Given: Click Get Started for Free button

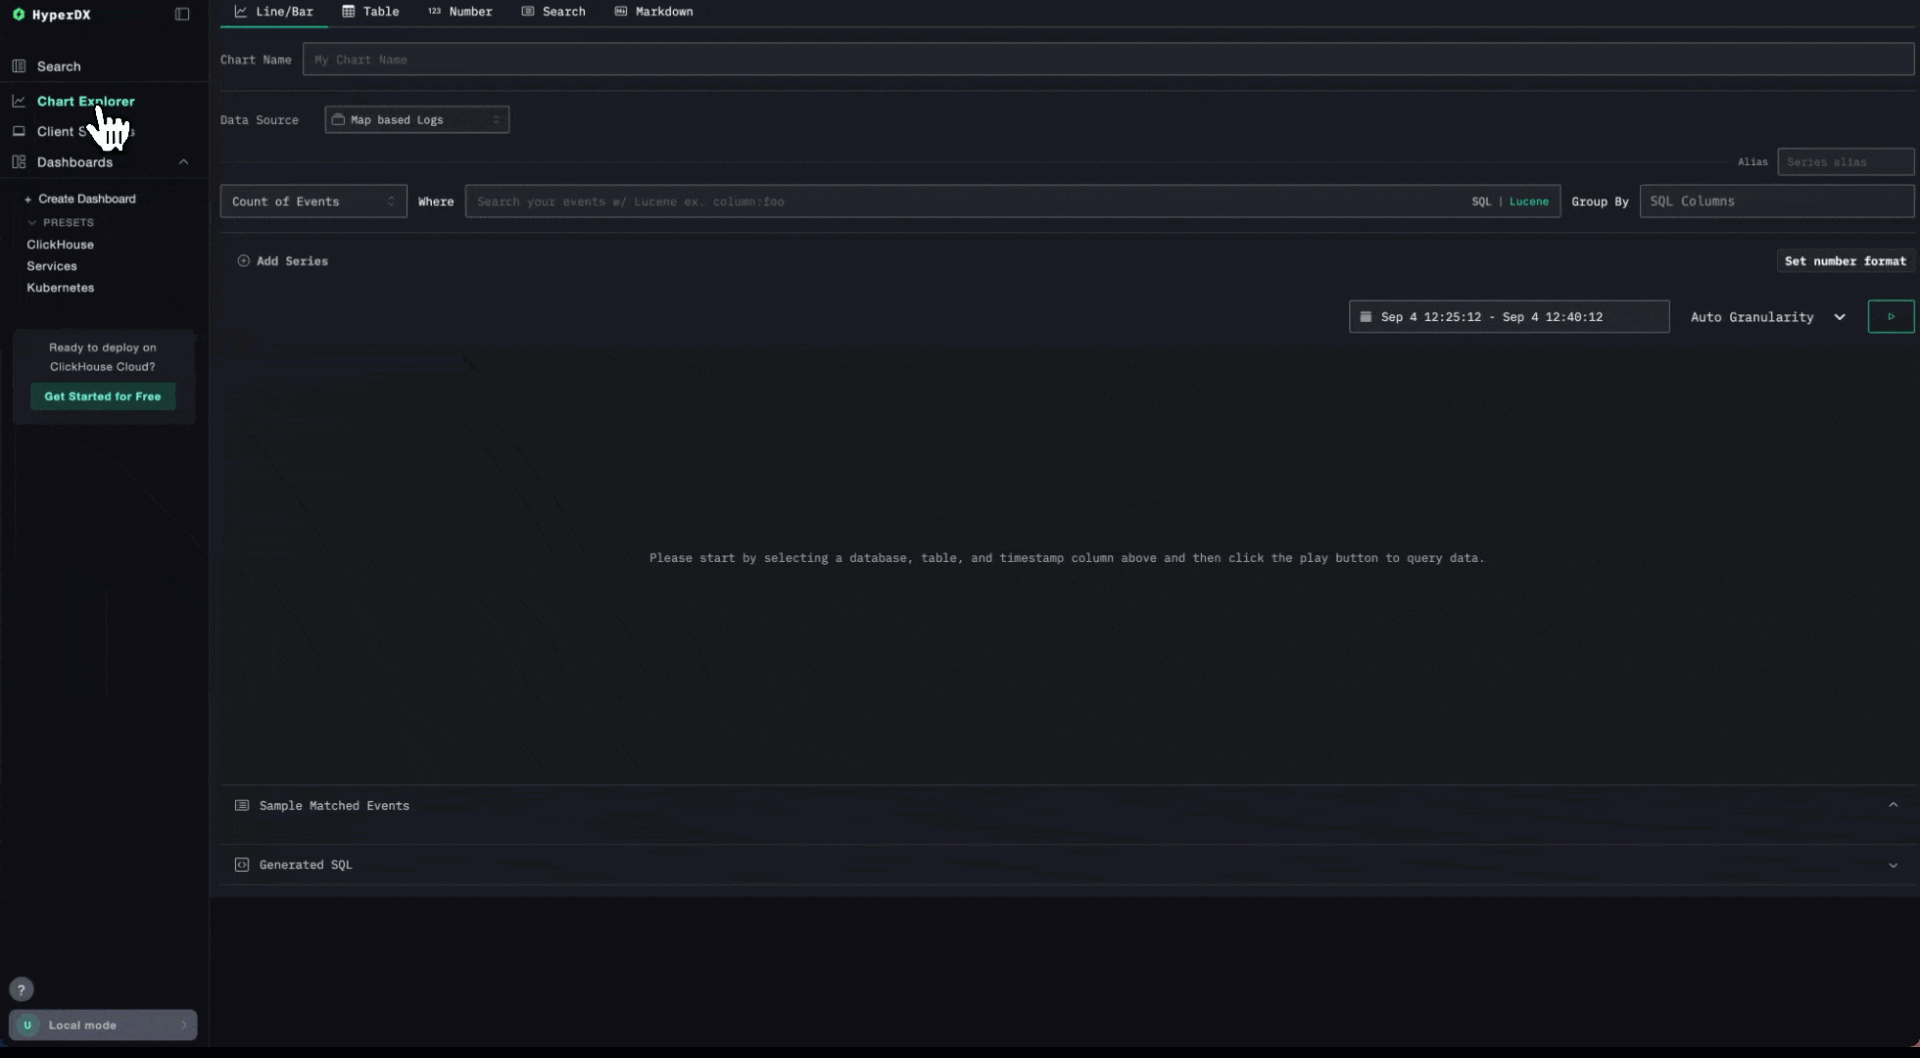Looking at the screenshot, I should coord(102,397).
